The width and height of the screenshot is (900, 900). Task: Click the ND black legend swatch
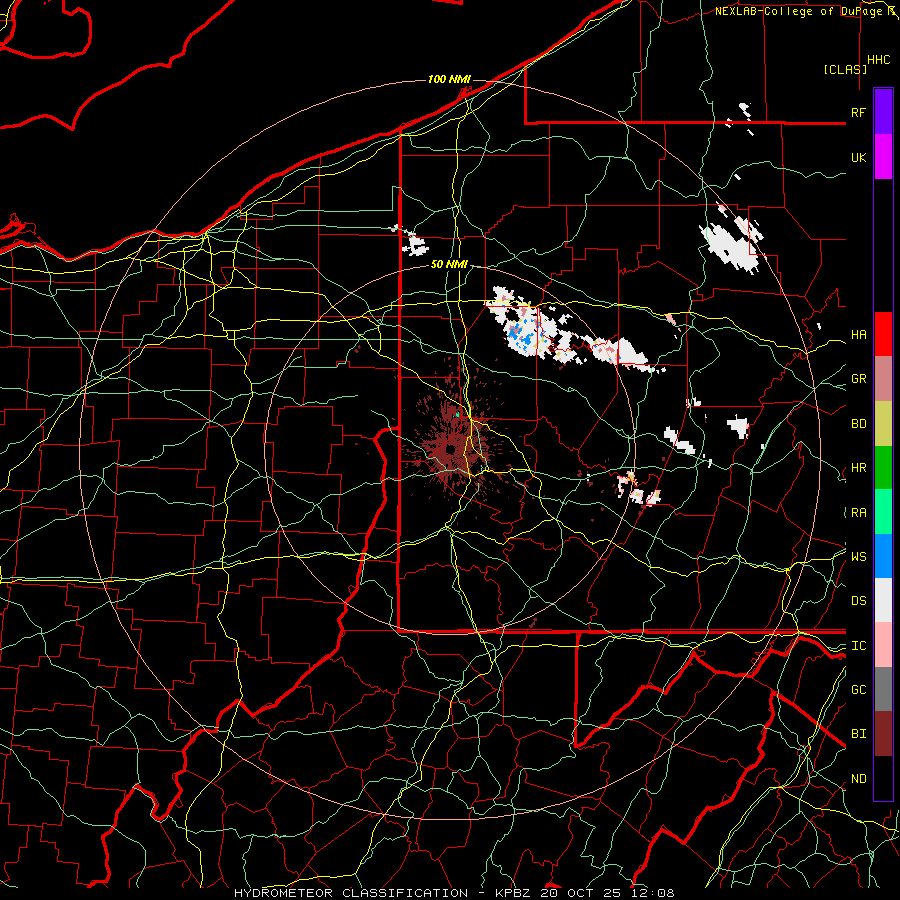pyautogui.click(x=883, y=778)
